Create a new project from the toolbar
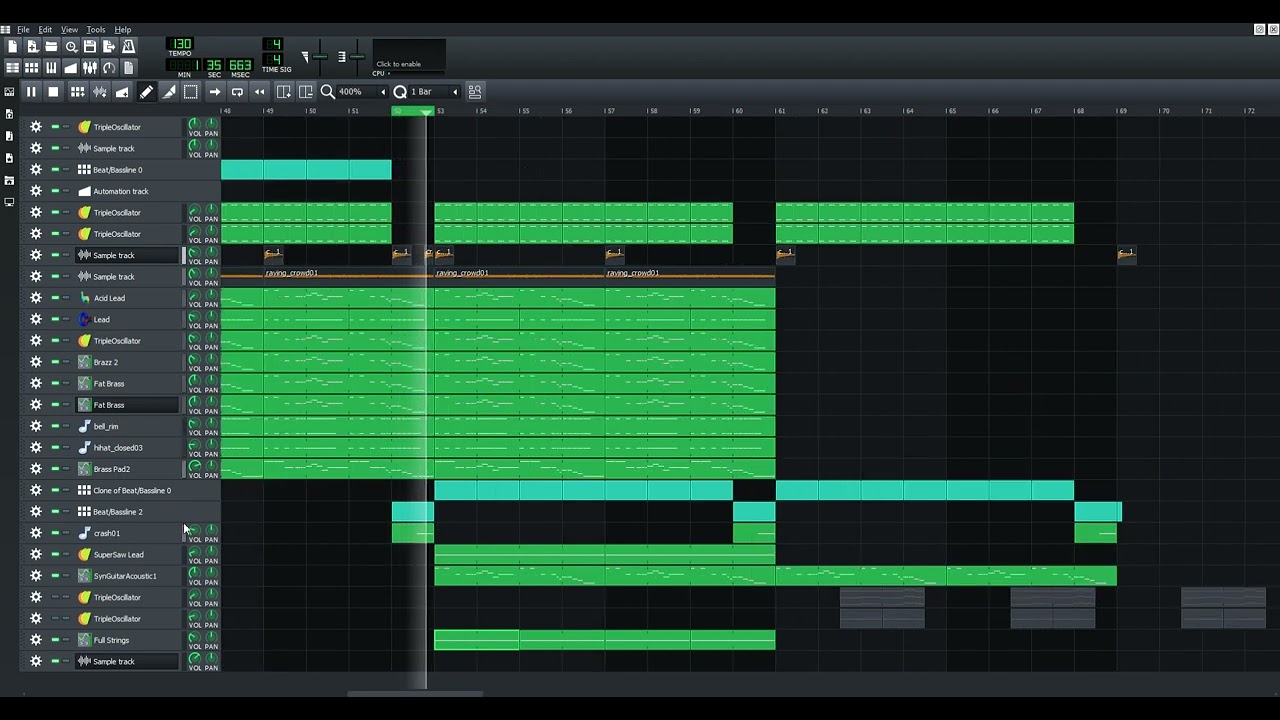This screenshot has width=1280, height=720. click(12, 46)
